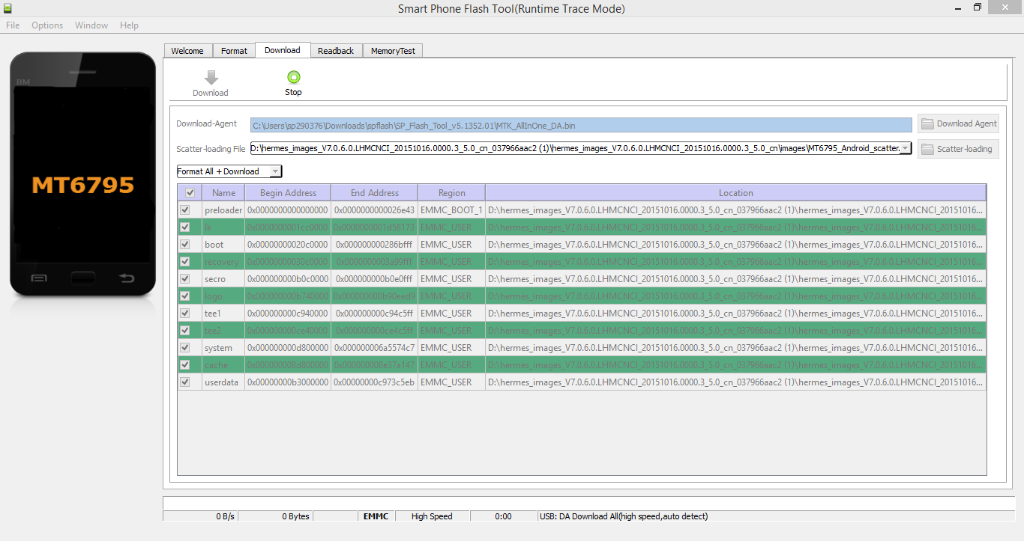1024x541 pixels.
Task: Click the Download Agent folder icon
Action: coord(927,124)
